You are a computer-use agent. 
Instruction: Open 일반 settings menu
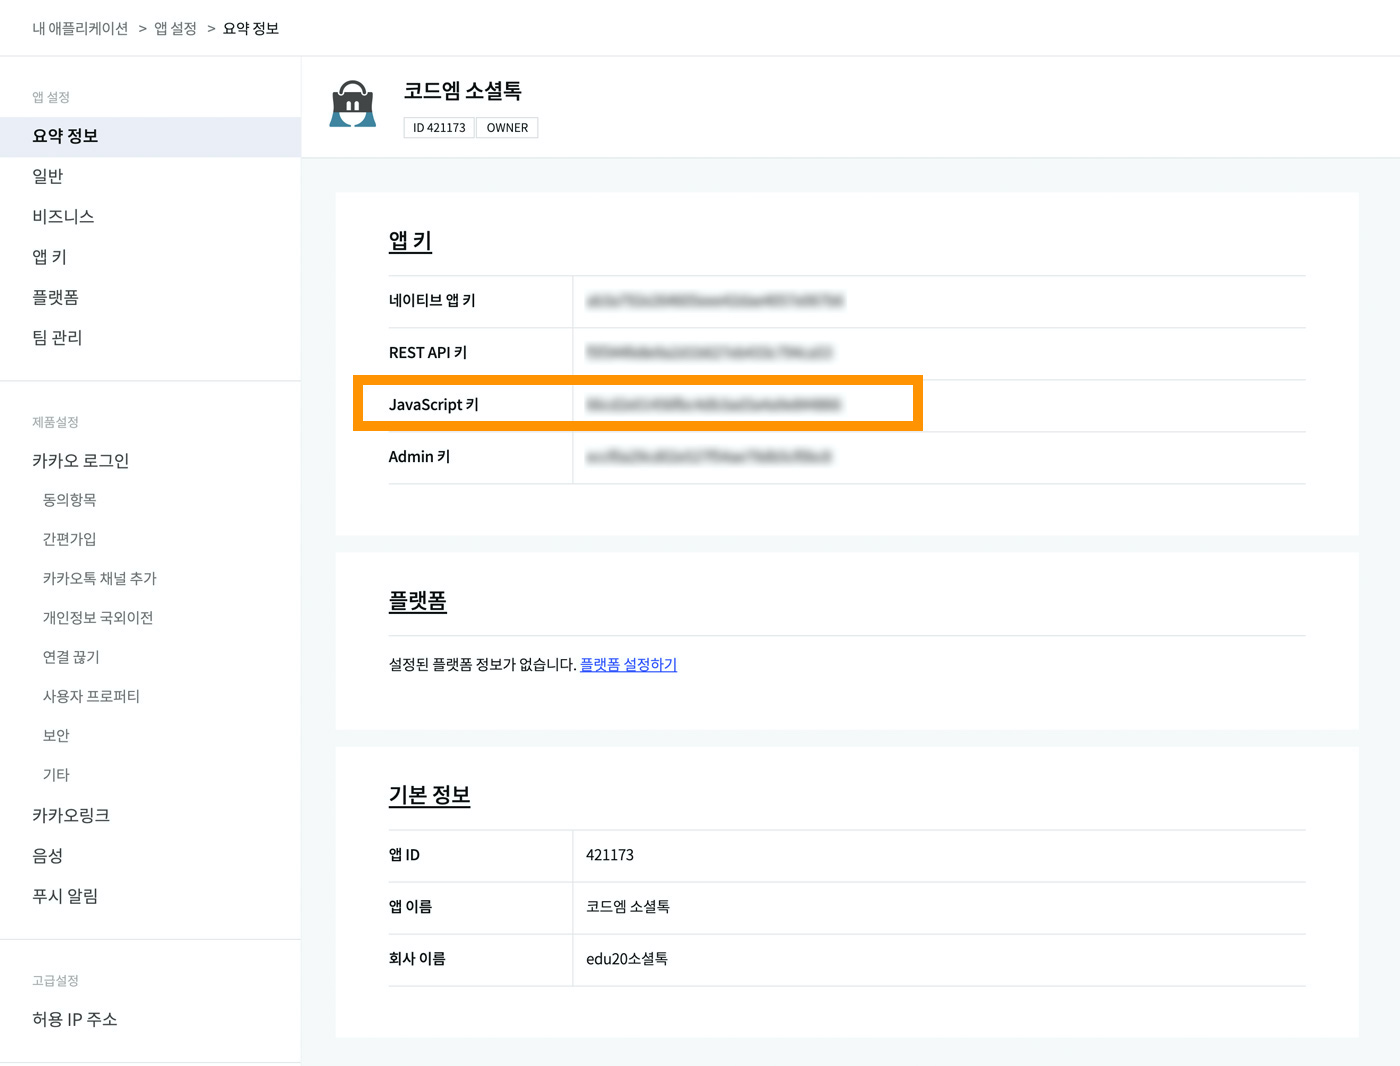[48, 176]
